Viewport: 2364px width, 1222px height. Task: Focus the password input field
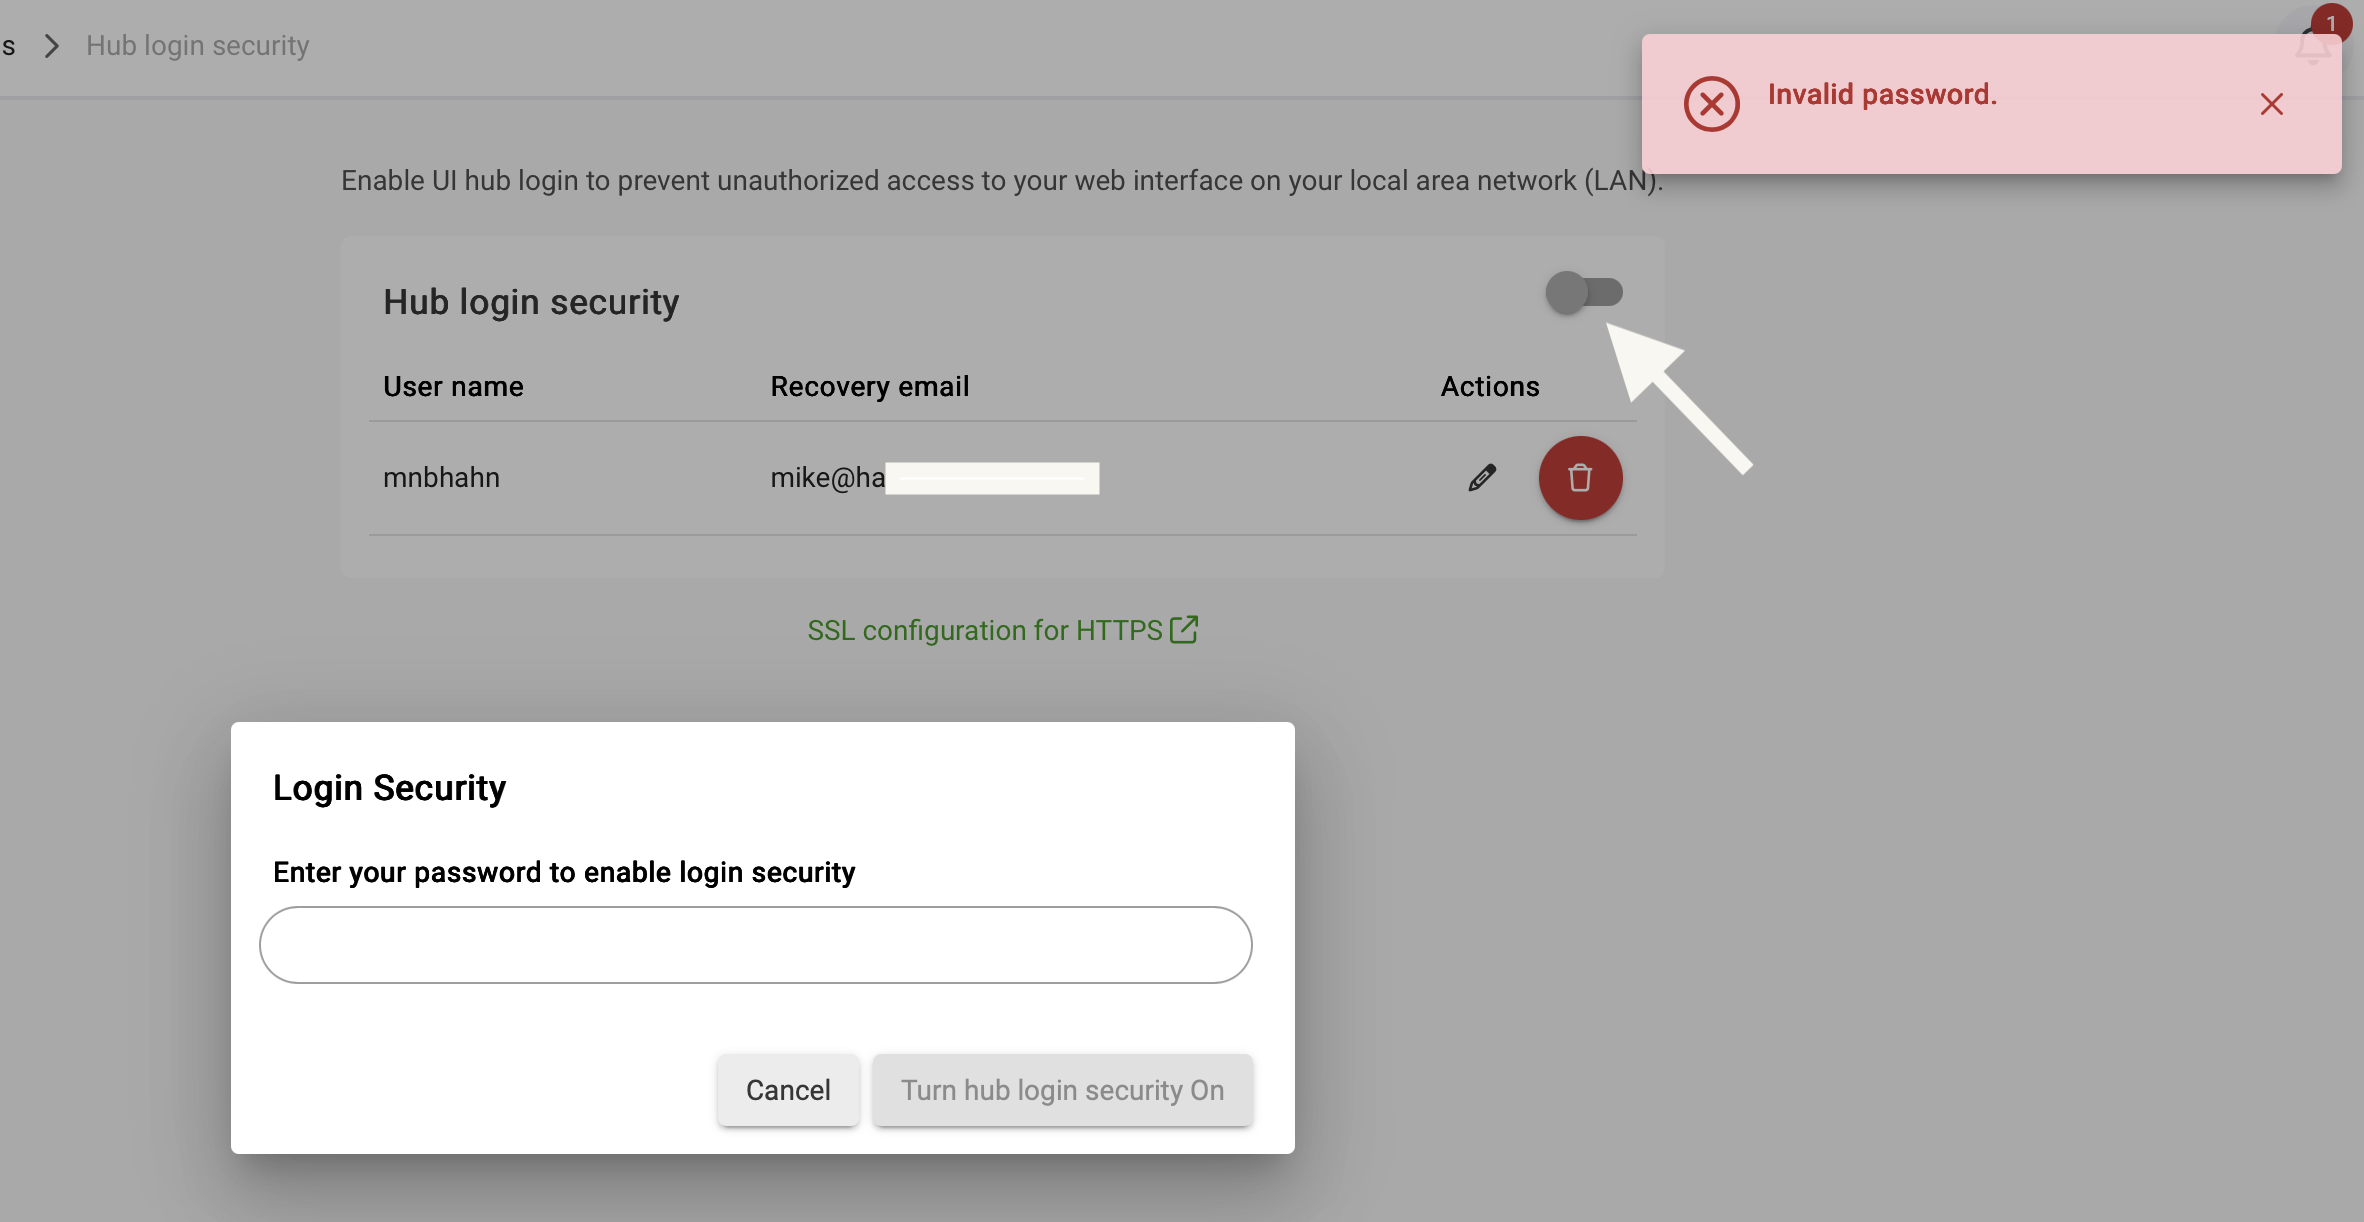click(x=755, y=945)
